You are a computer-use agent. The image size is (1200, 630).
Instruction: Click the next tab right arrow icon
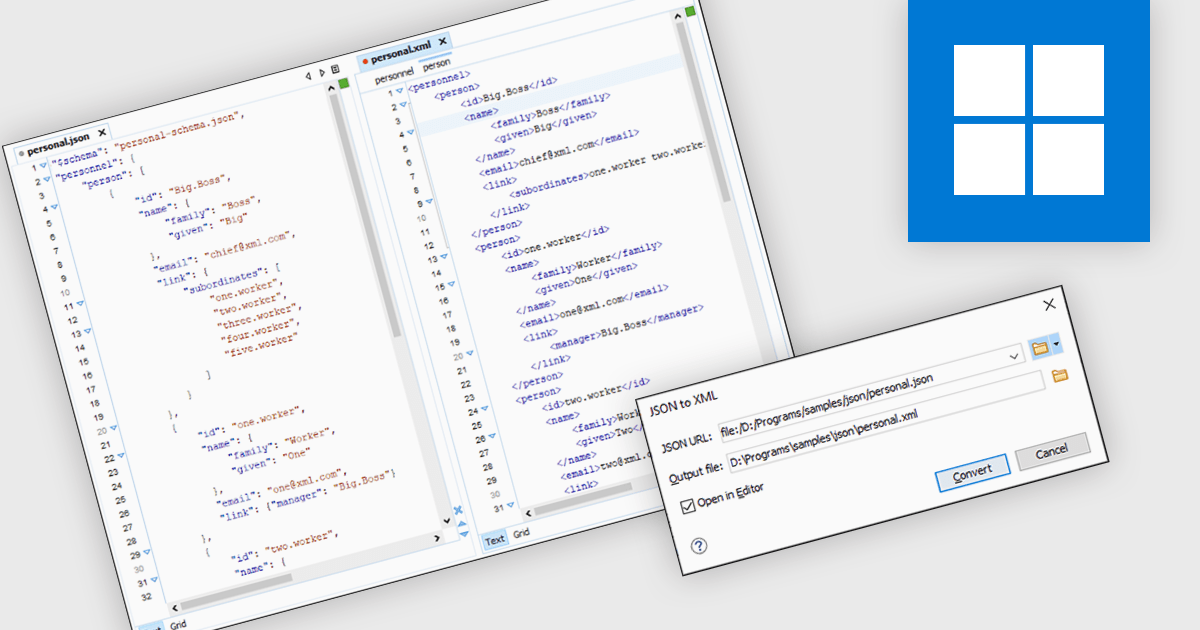(x=321, y=73)
